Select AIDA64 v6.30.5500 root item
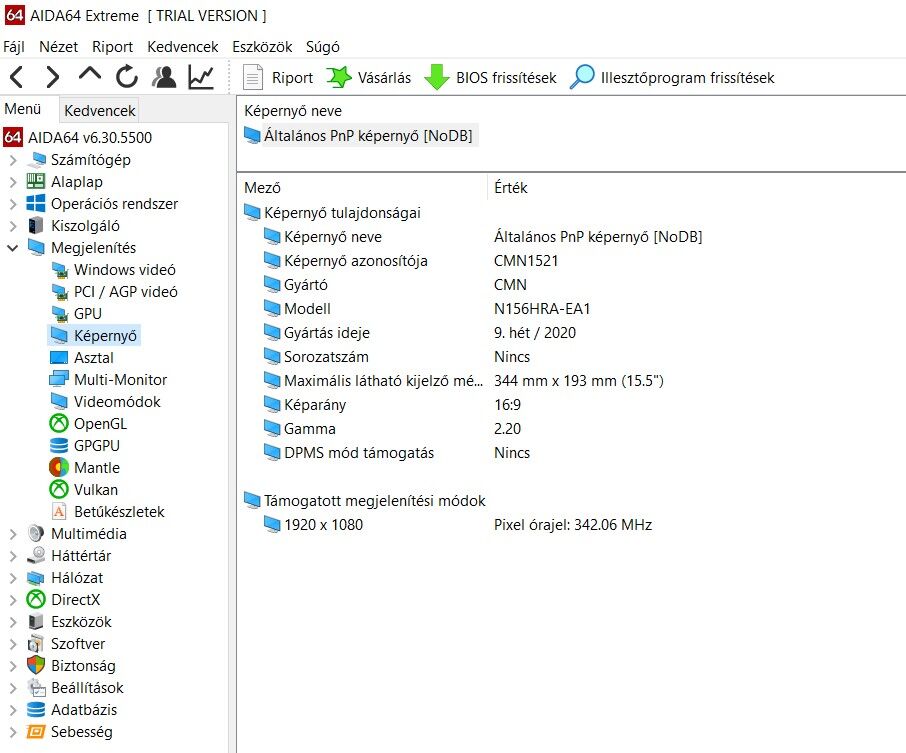The image size is (906, 753). 78,138
